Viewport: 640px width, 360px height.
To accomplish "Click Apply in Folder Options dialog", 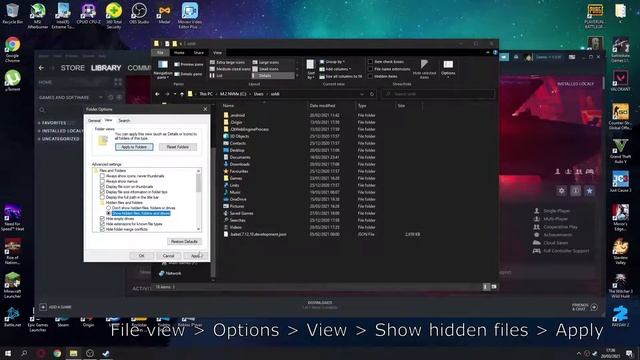I will (196, 256).
